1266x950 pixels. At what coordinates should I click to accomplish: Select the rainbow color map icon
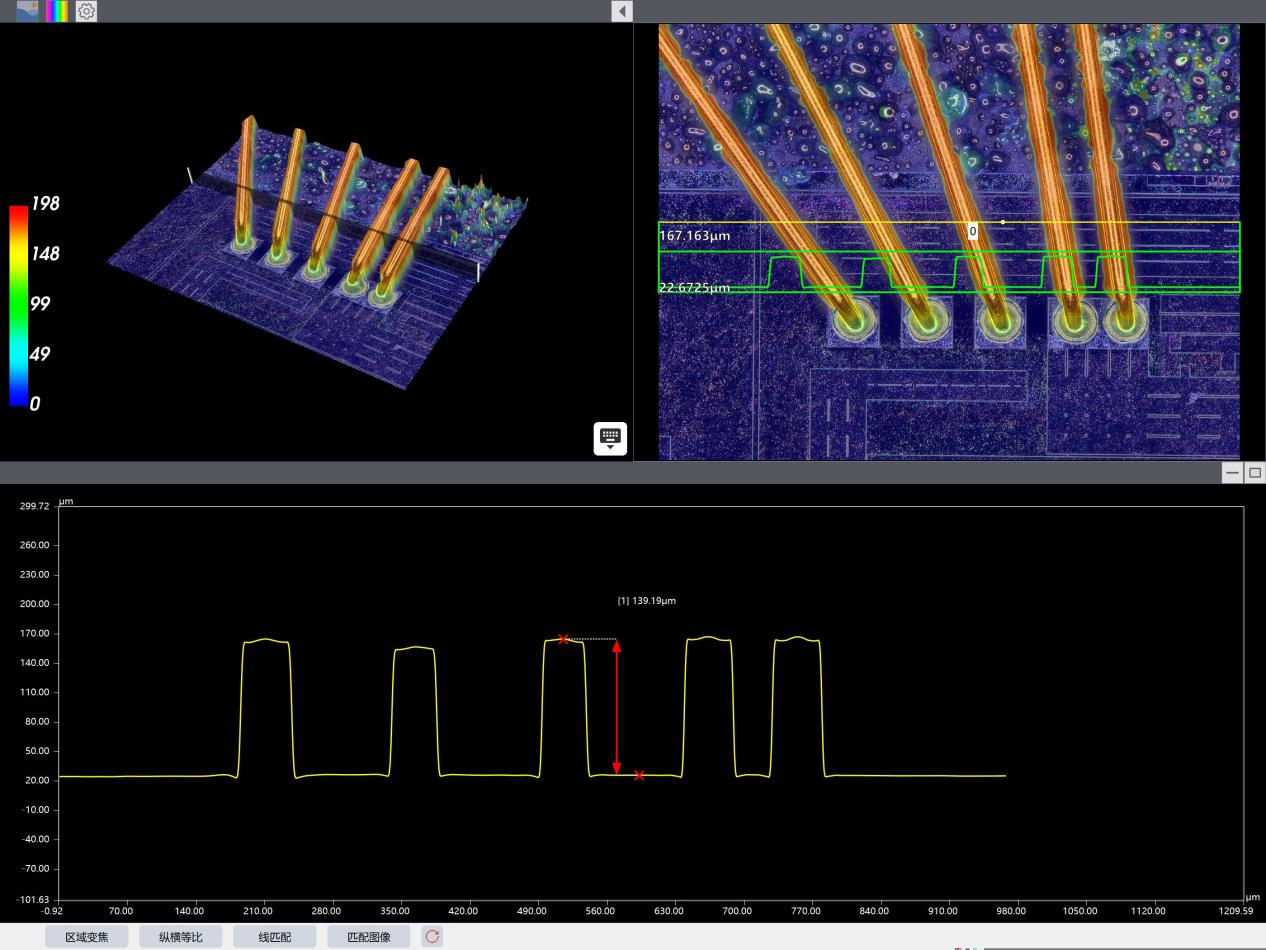(57, 11)
